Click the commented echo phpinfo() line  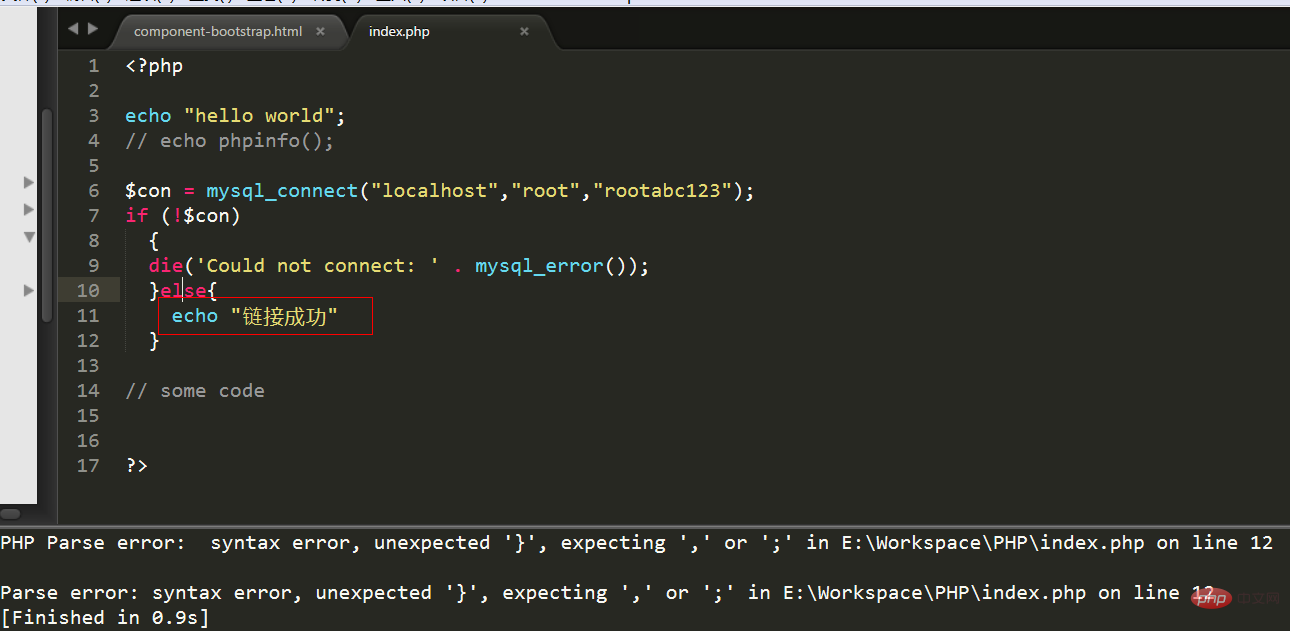pos(230,141)
